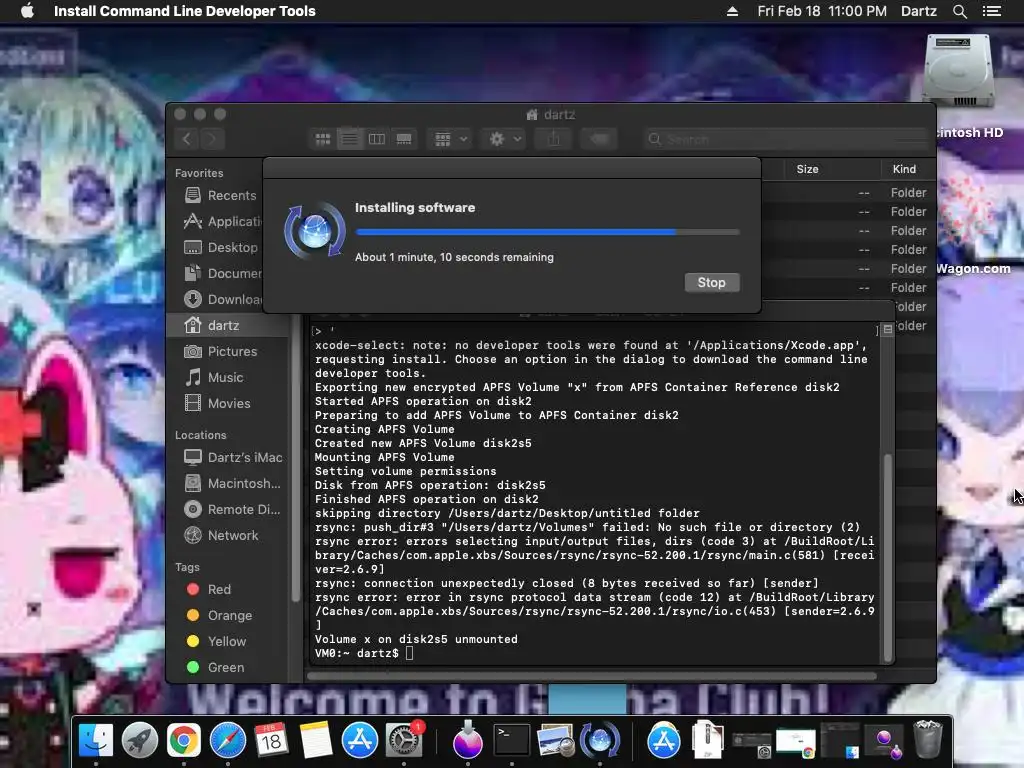1024x768 pixels.
Task: Open Notification Center from menu bar
Action: tap(991, 11)
